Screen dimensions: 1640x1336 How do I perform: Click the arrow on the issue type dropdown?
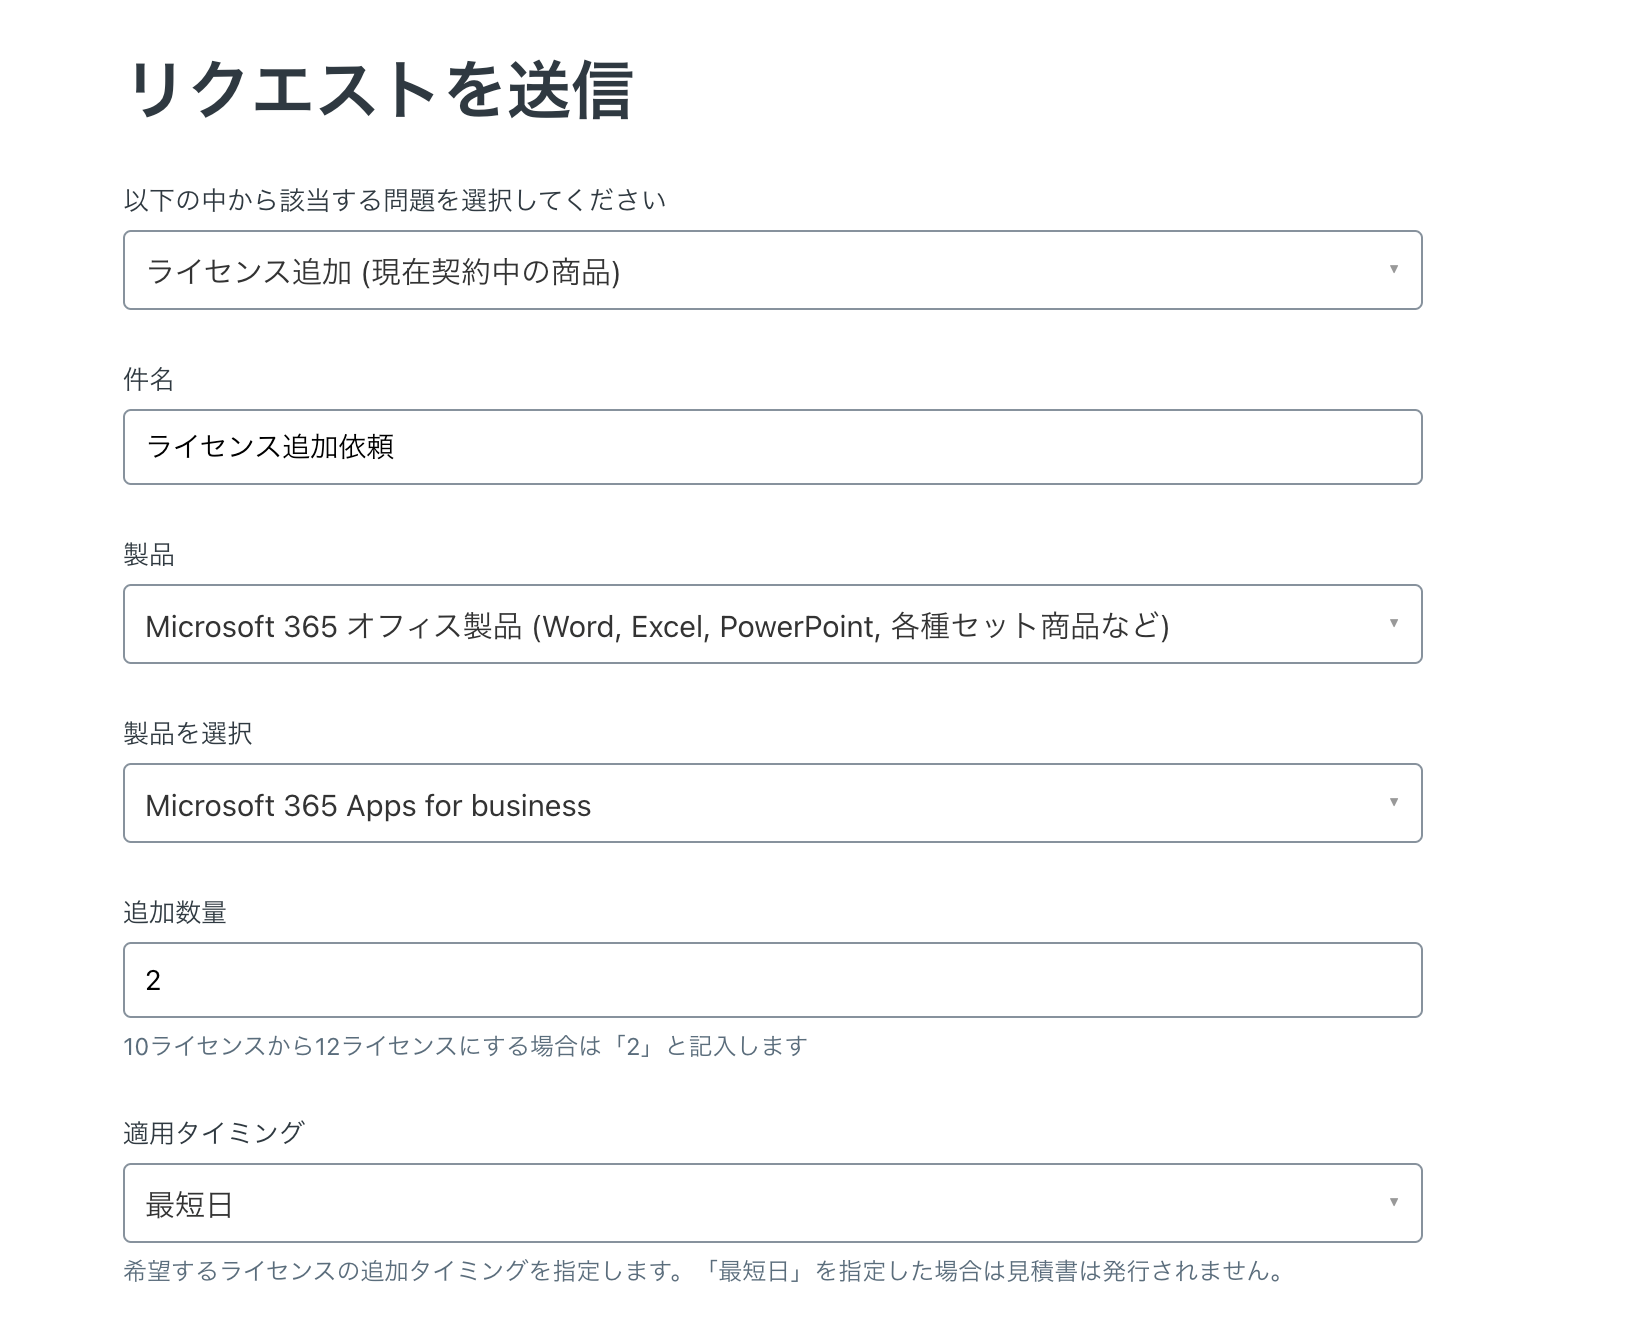tap(1393, 269)
